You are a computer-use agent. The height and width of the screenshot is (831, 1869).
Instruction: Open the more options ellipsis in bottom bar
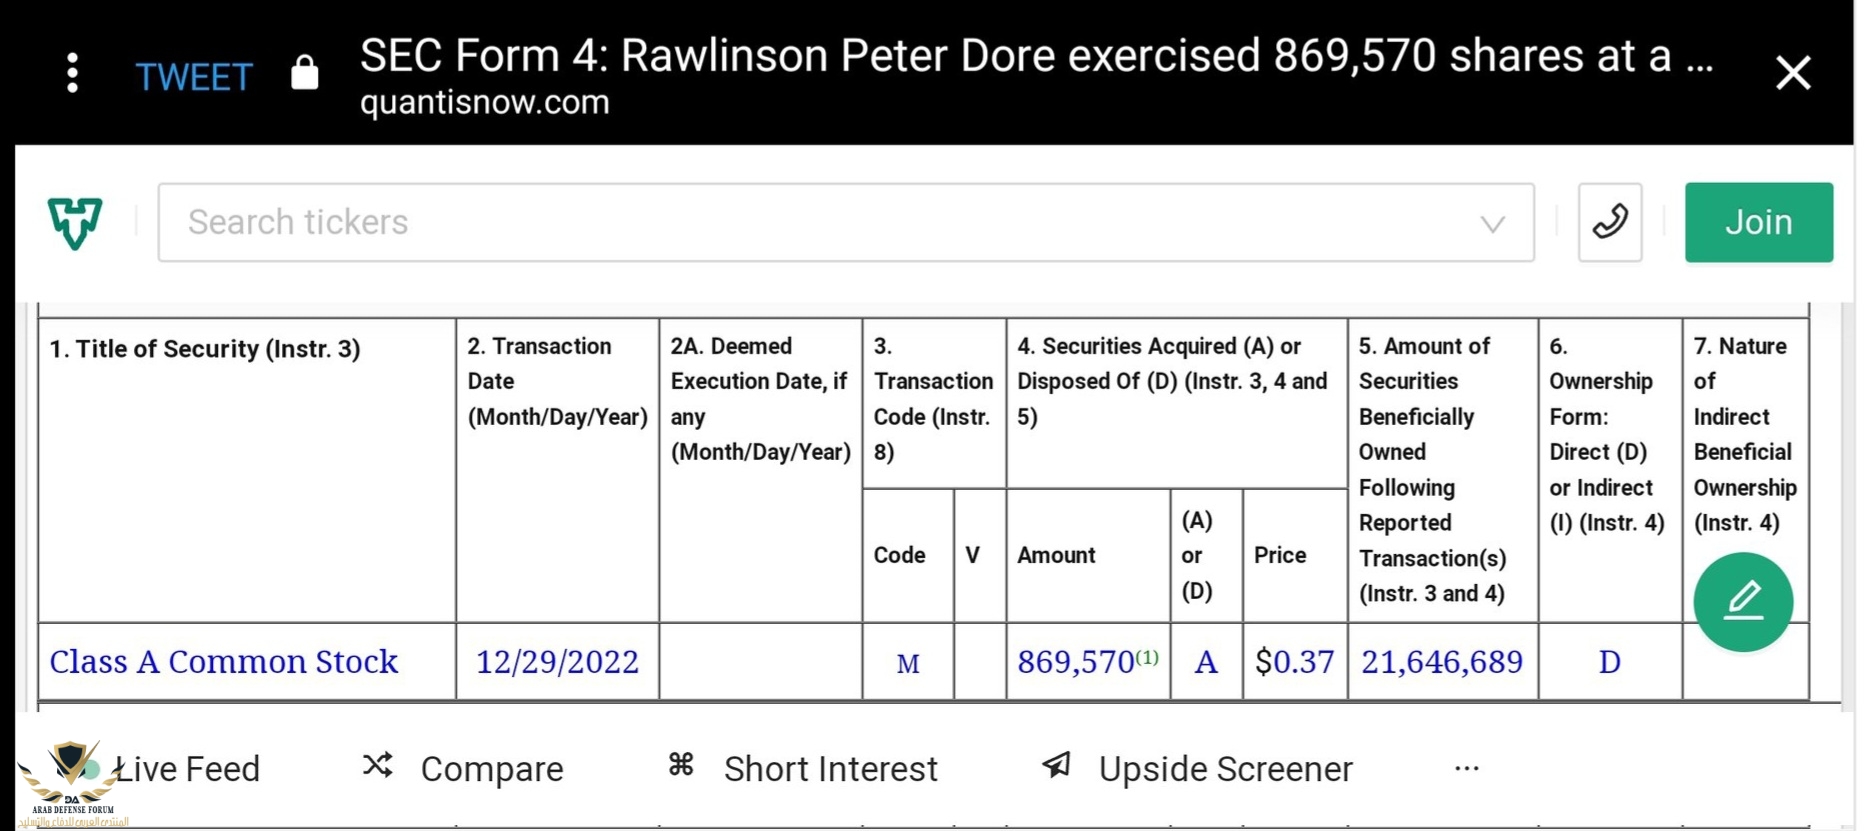(x=1466, y=768)
